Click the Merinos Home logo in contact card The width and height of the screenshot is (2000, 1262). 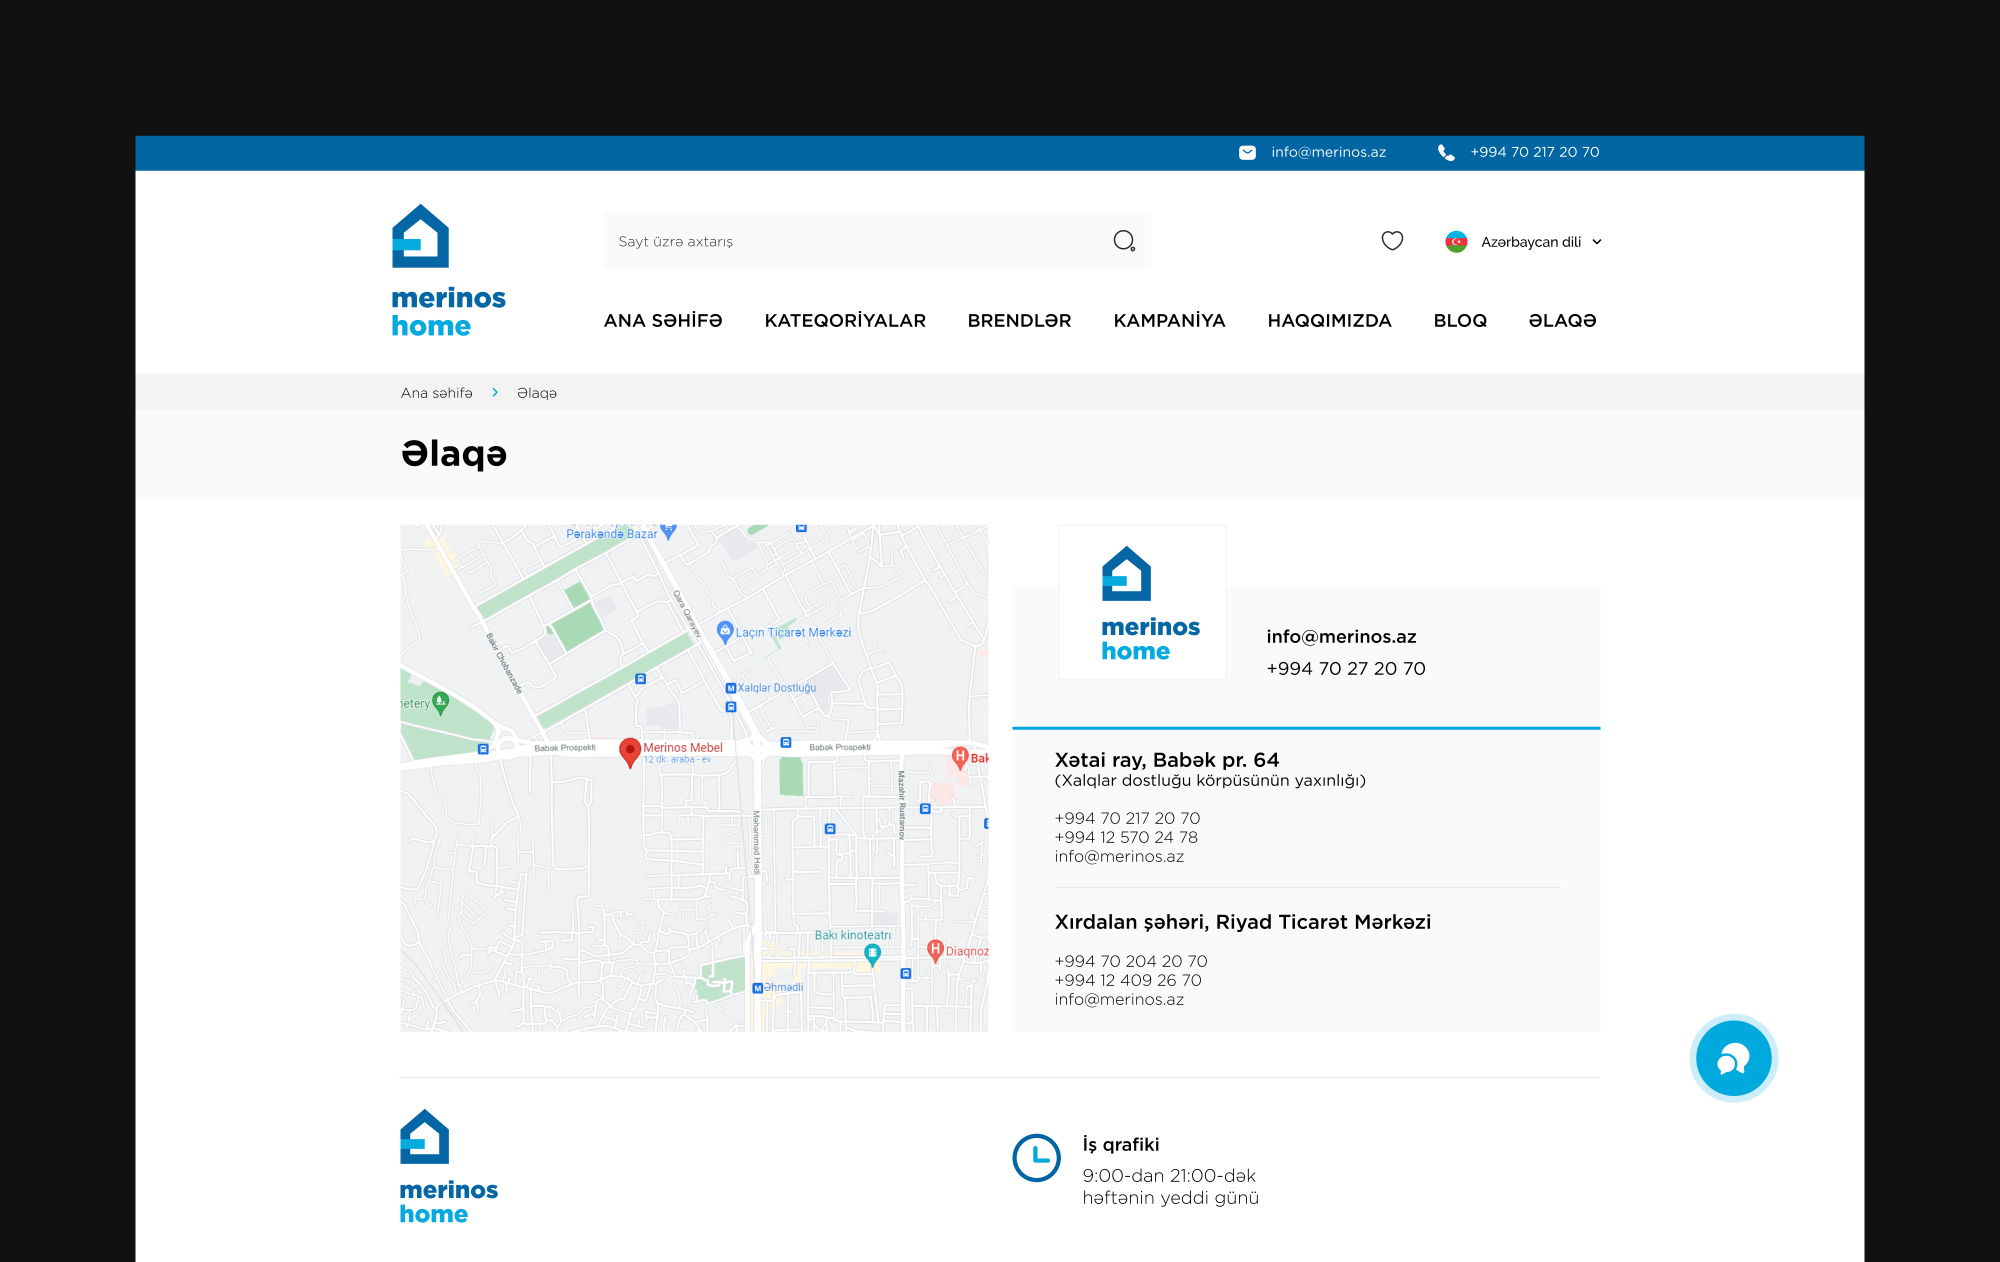(1150, 604)
